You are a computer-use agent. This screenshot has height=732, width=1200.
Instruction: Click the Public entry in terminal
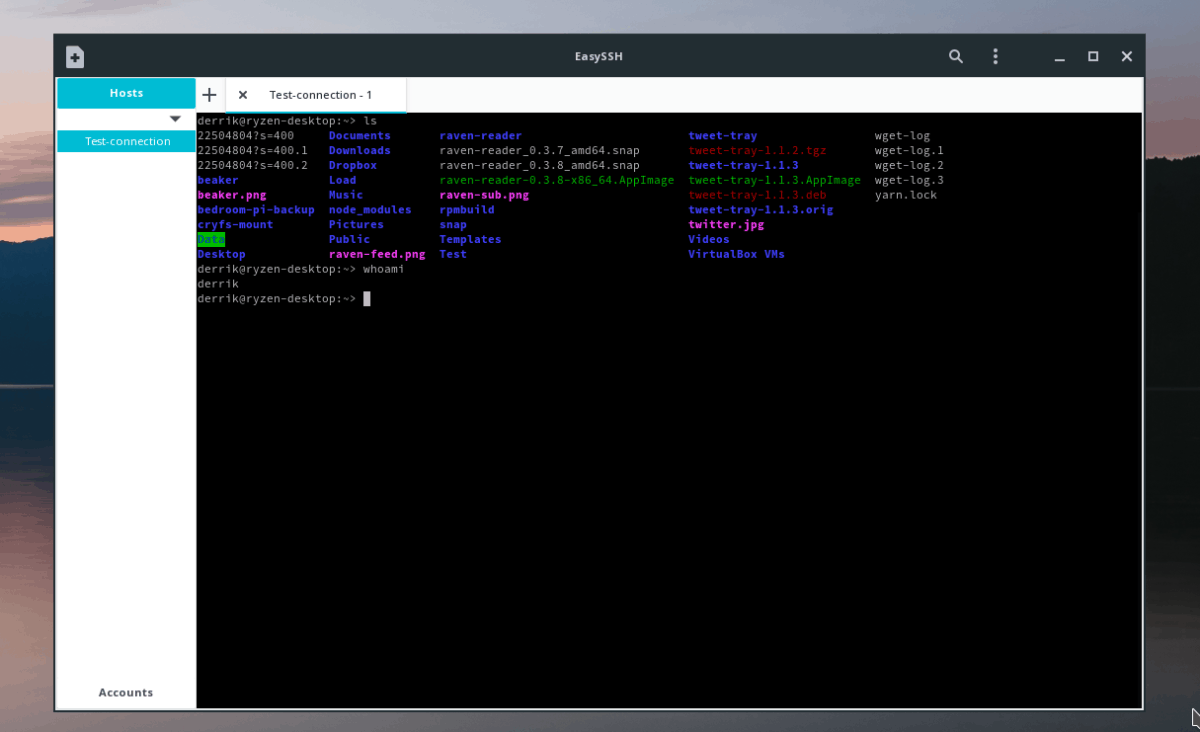click(x=349, y=240)
